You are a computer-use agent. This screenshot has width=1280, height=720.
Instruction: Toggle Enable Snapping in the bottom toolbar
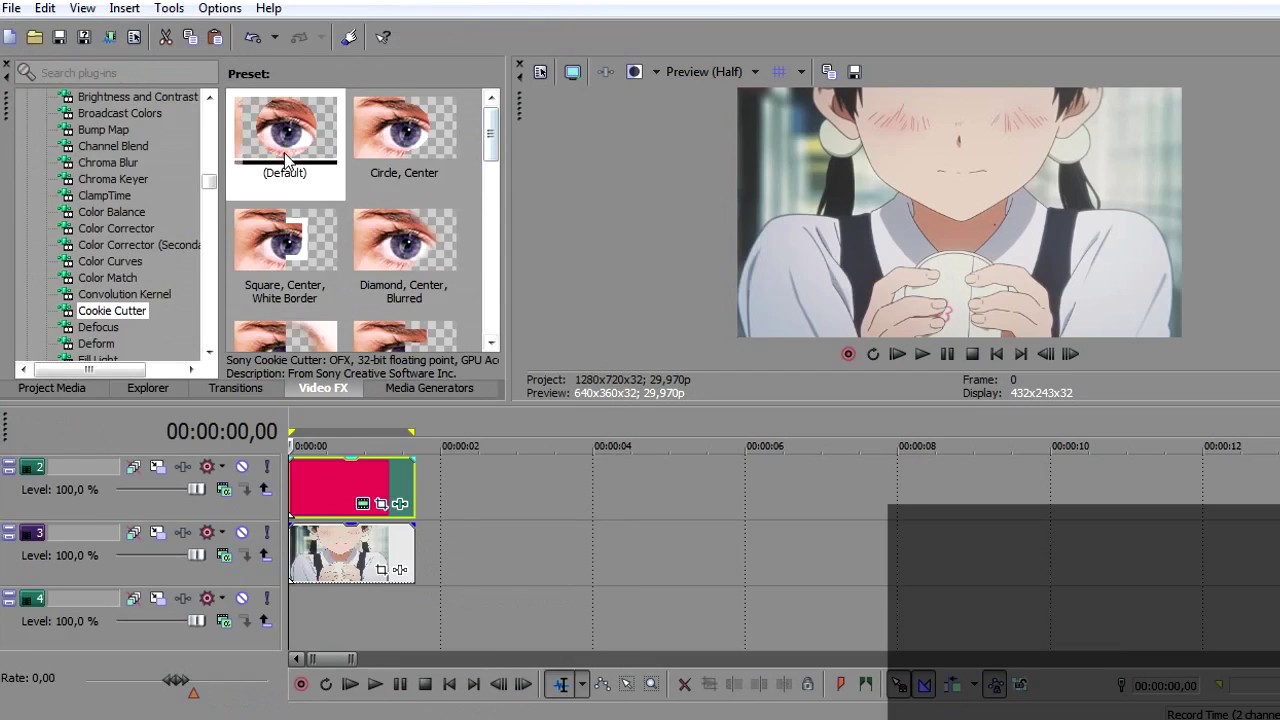coord(899,685)
